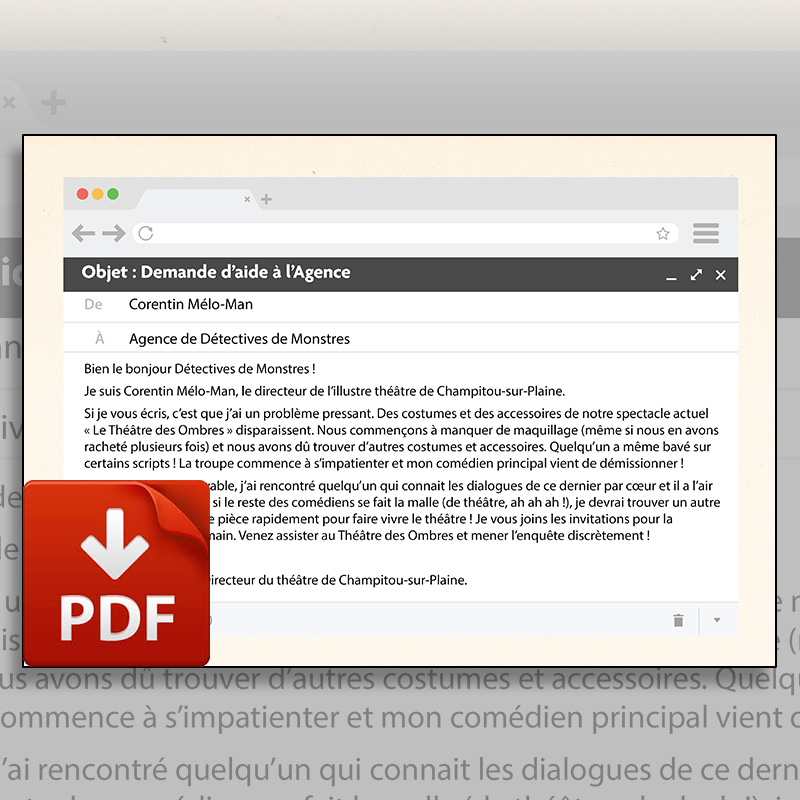
Task: Click the recipient Agence de Détectives de Monstres
Action: pos(239,339)
